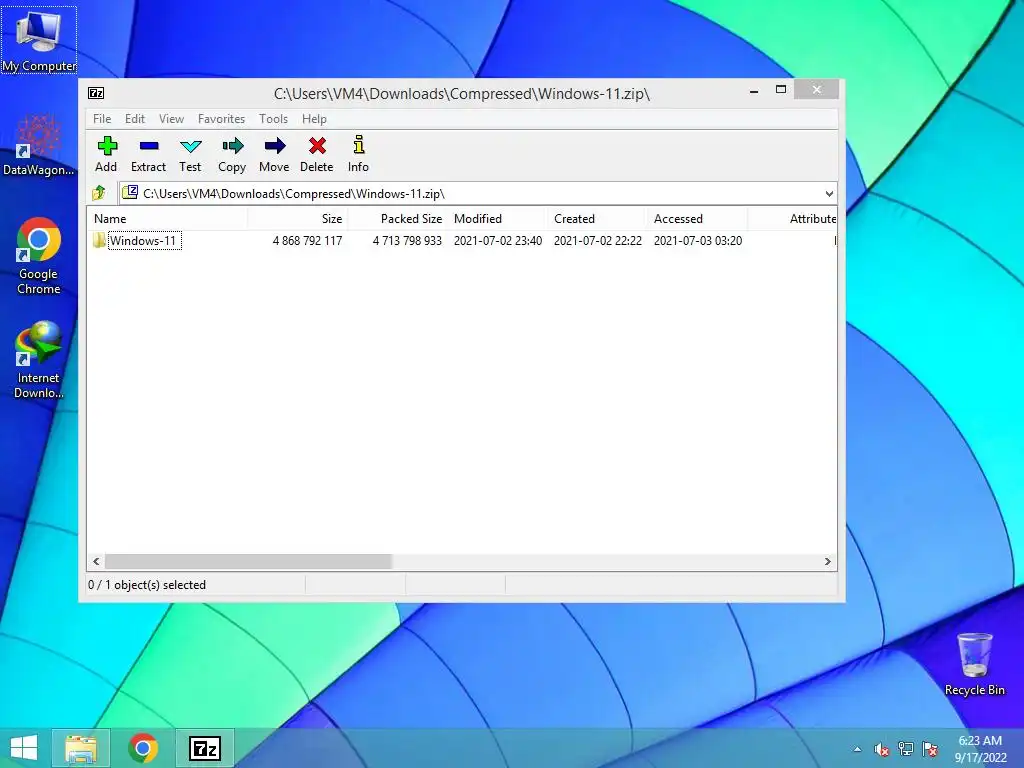Open the Tools menu
The width and height of the screenshot is (1024, 768).
(x=273, y=119)
